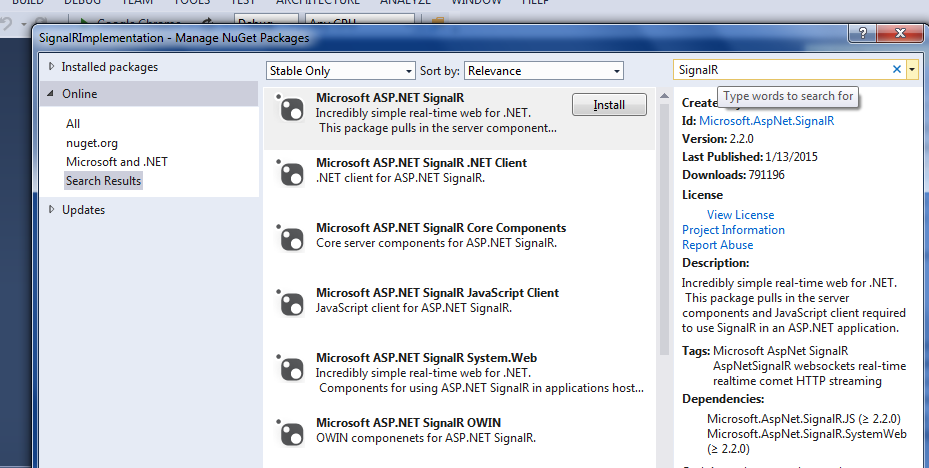This screenshot has width=929, height=468.
Task: Click the SignalR .NET Client package icon
Action: tap(290, 174)
